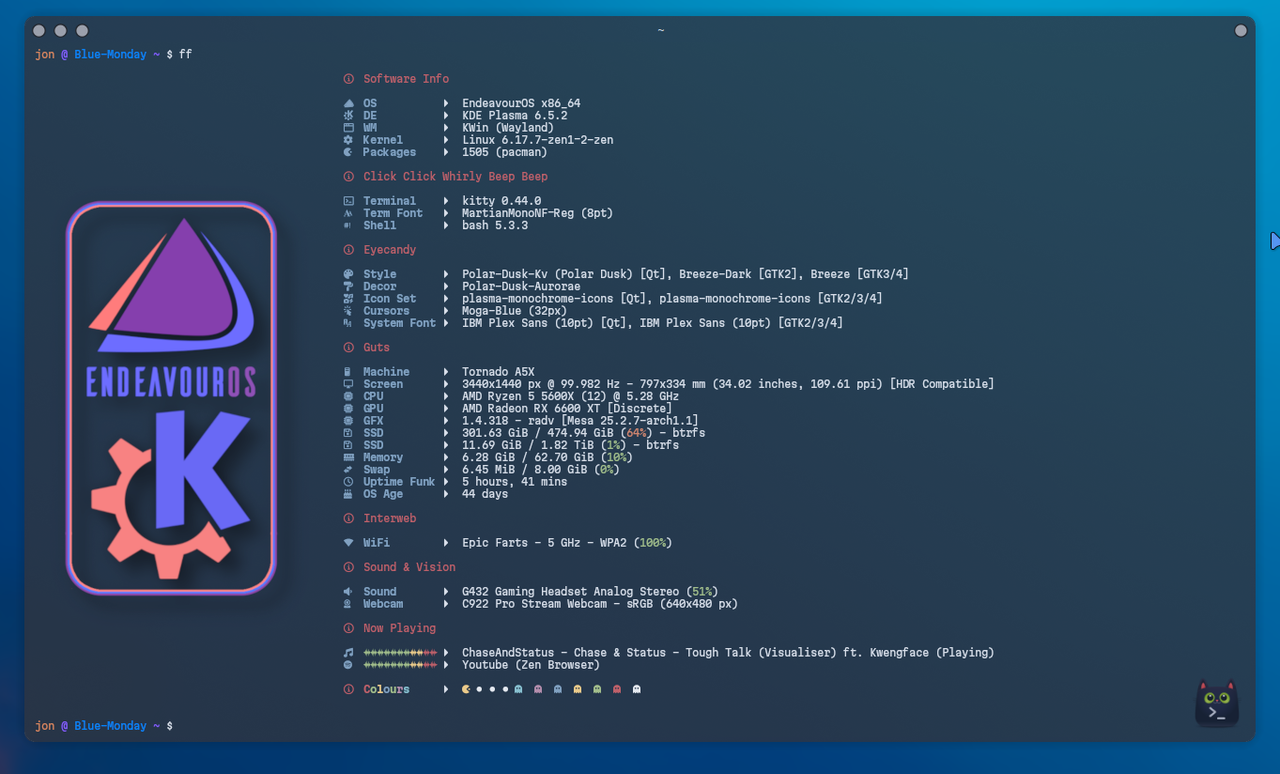Click the Interweb section heading

[x=390, y=519]
